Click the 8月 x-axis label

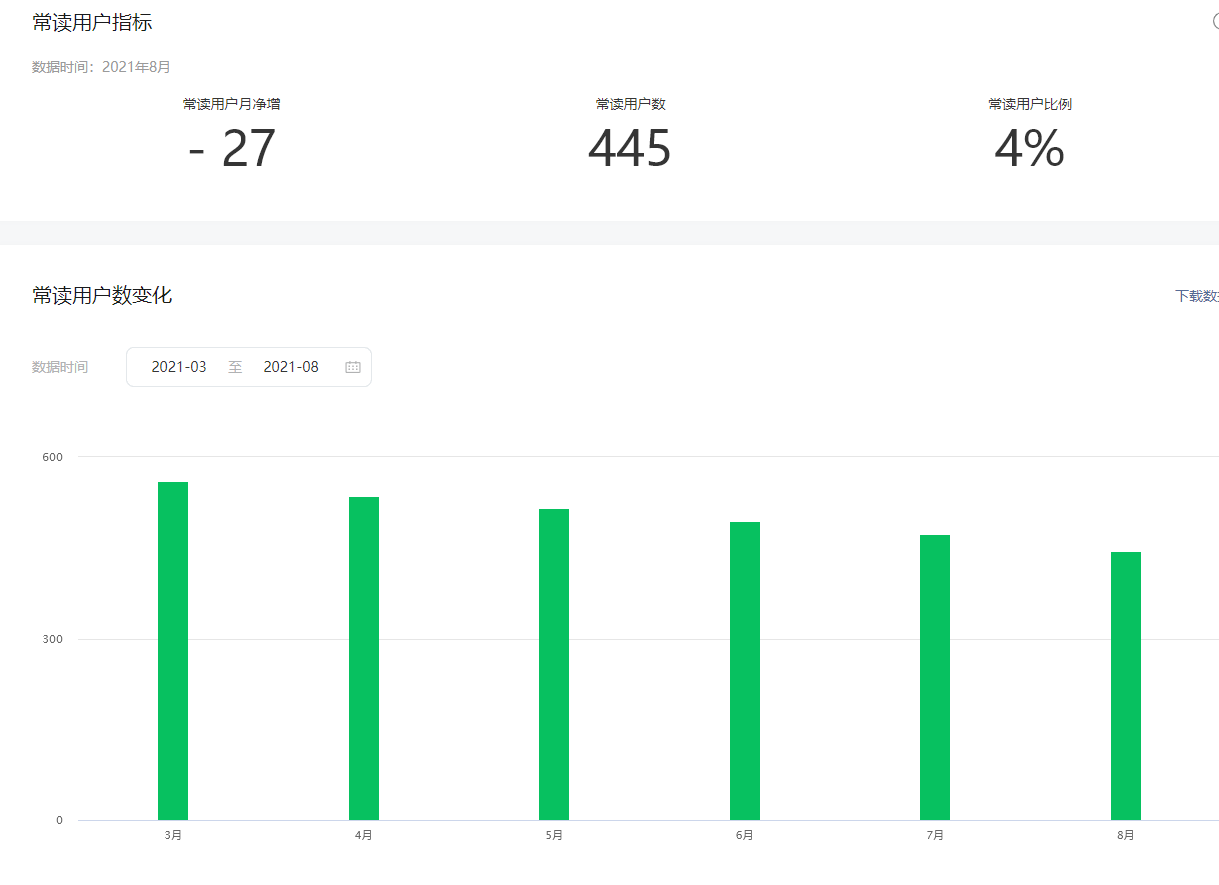tap(1126, 835)
